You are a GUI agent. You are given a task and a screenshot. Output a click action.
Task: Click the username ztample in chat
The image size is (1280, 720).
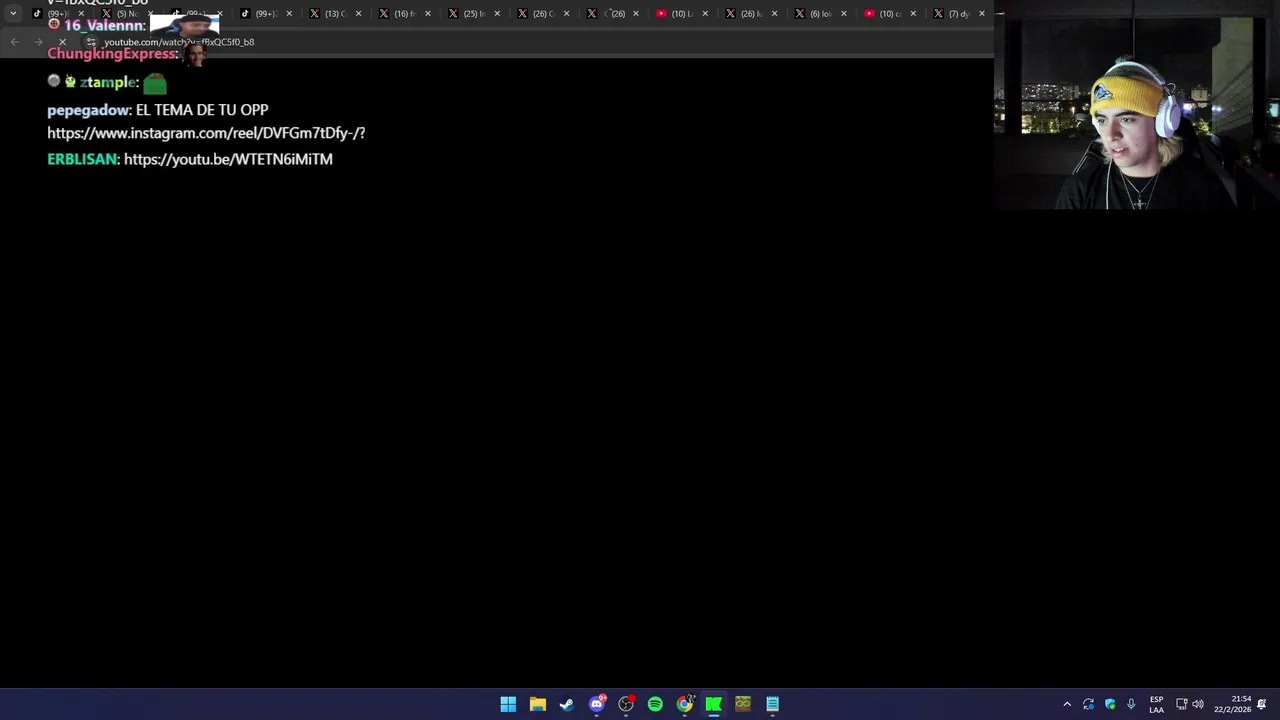coord(107,82)
